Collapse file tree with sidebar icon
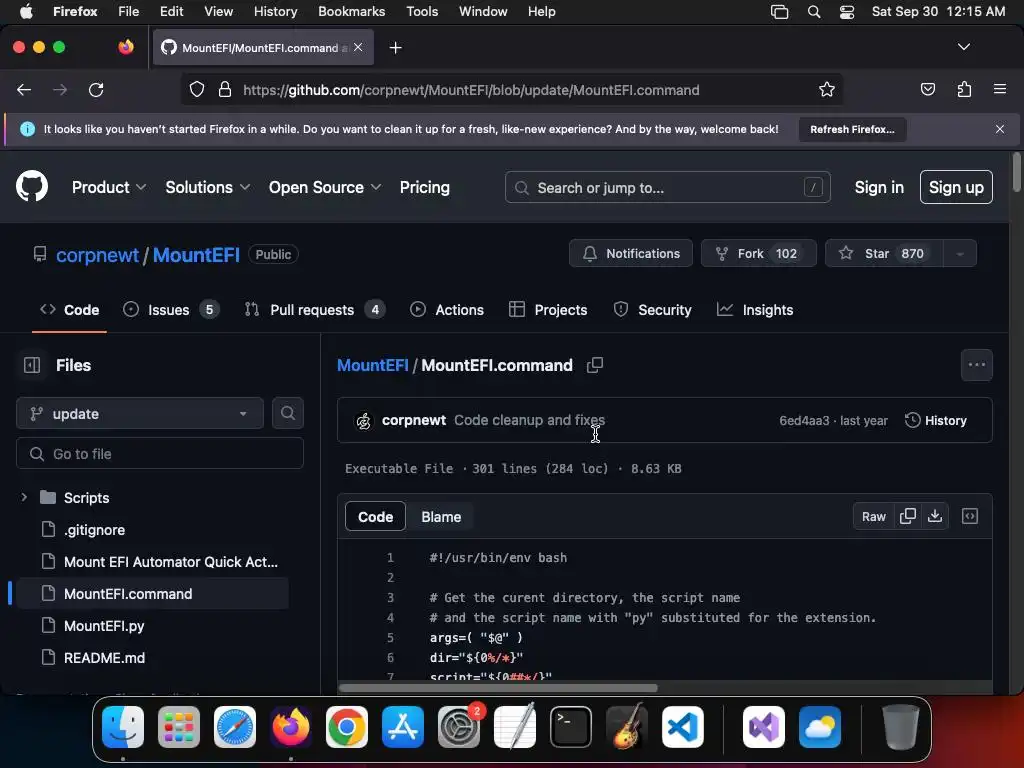 tap(32, 365)
